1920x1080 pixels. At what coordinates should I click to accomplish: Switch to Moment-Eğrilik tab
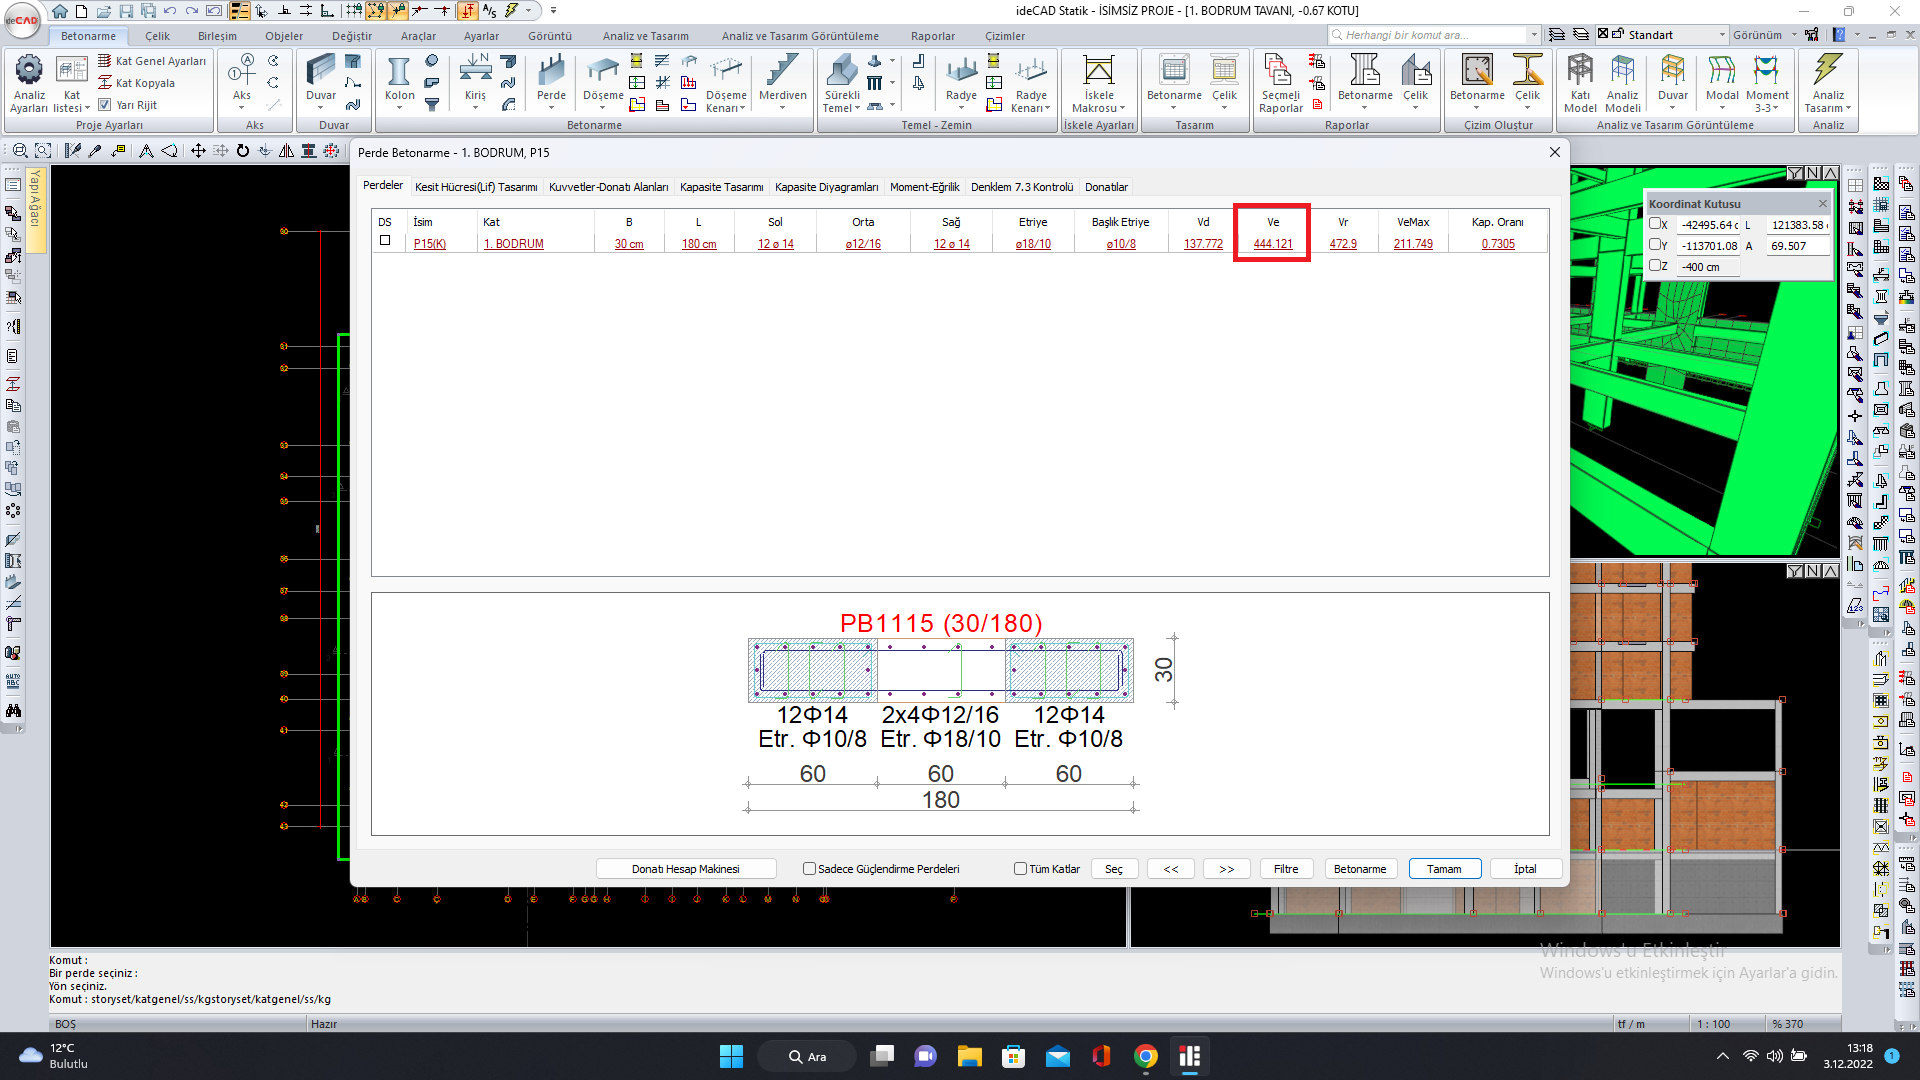(924, 187)
